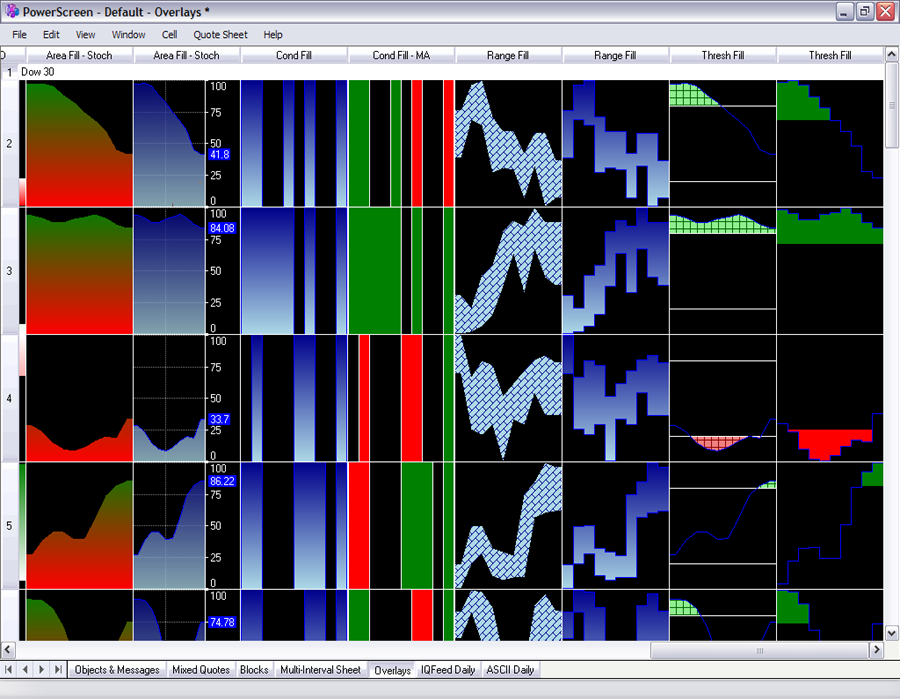Select the Cond Fill - MA column header
Viewport: 900px width, 699px height.
[x=402, y=55]
